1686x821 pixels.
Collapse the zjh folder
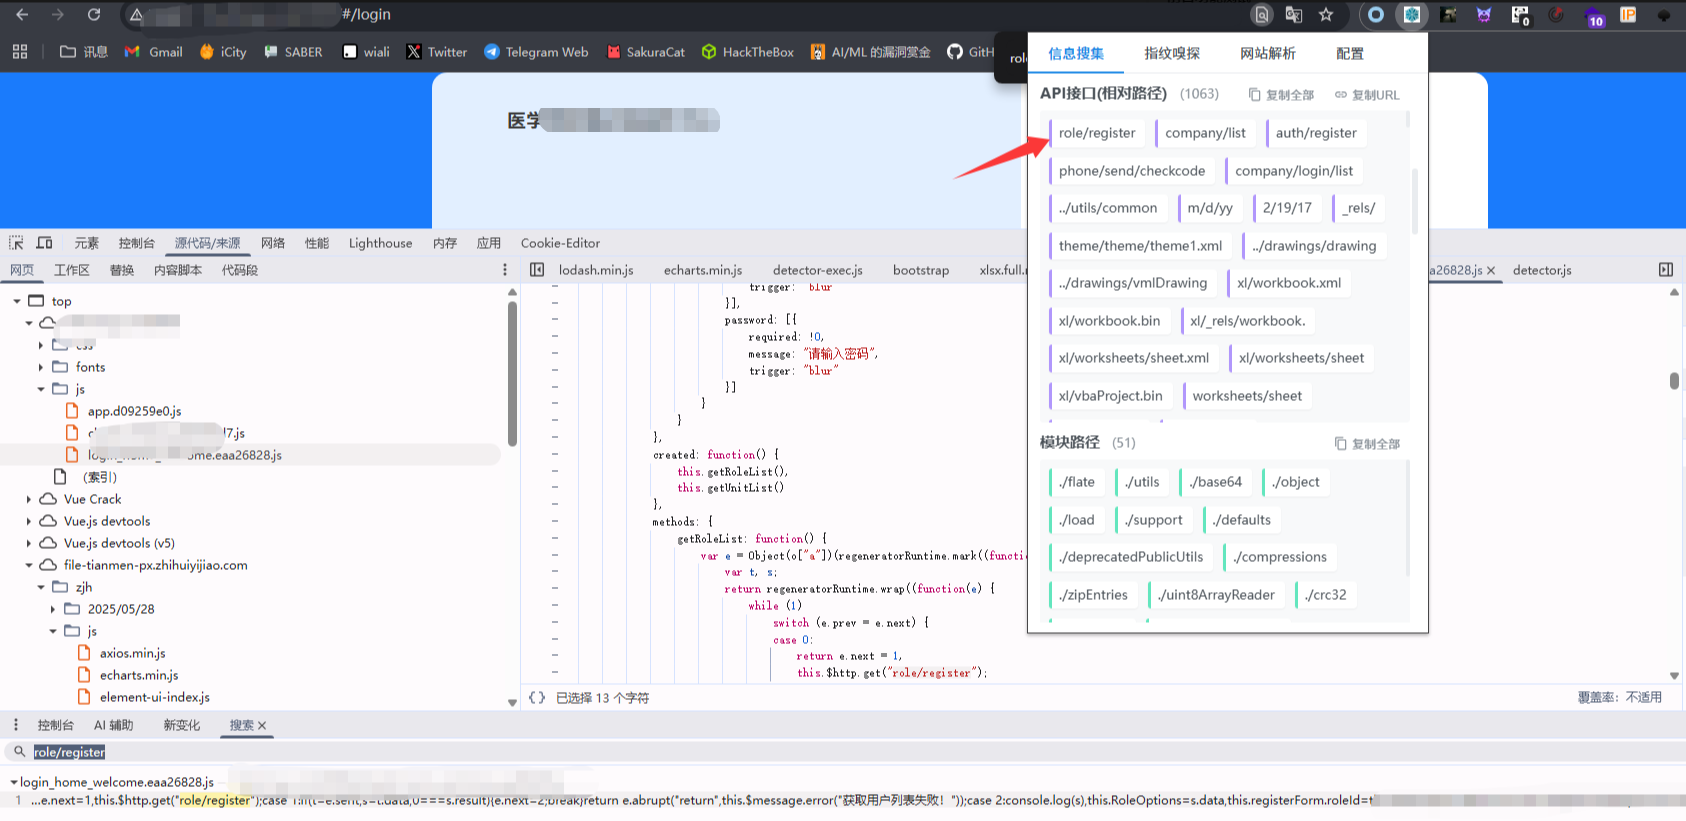tap(41, 587)
